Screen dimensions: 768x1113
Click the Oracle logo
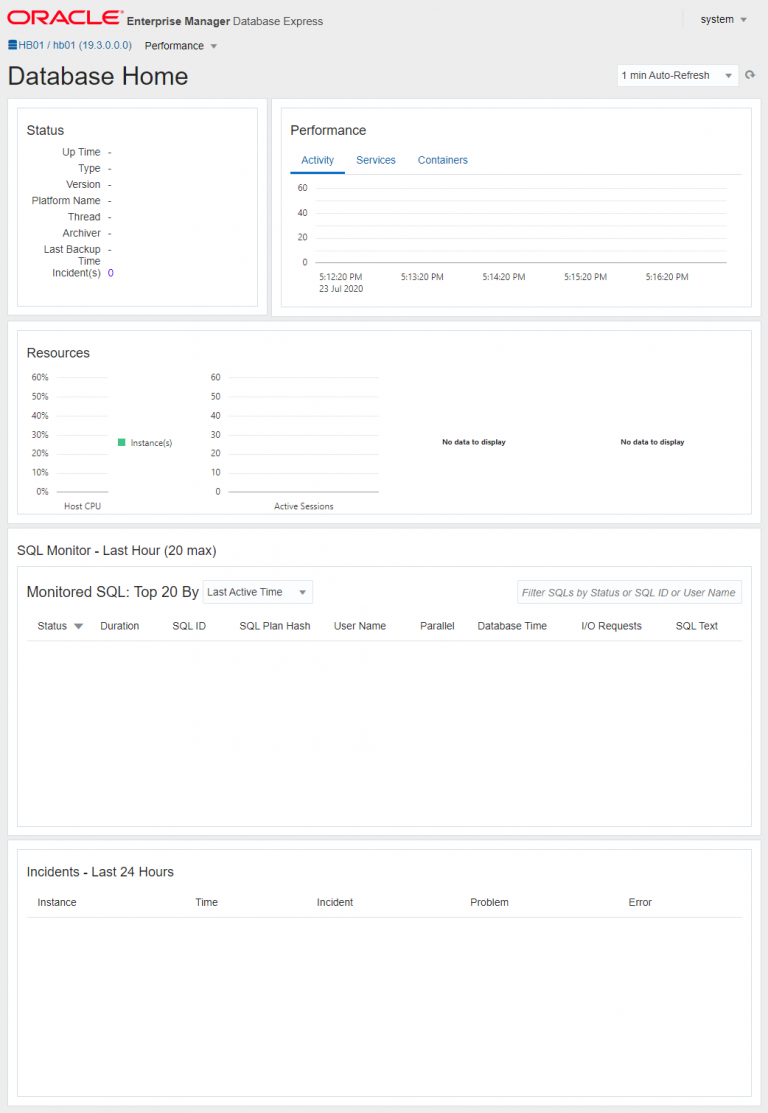(65, 18)
